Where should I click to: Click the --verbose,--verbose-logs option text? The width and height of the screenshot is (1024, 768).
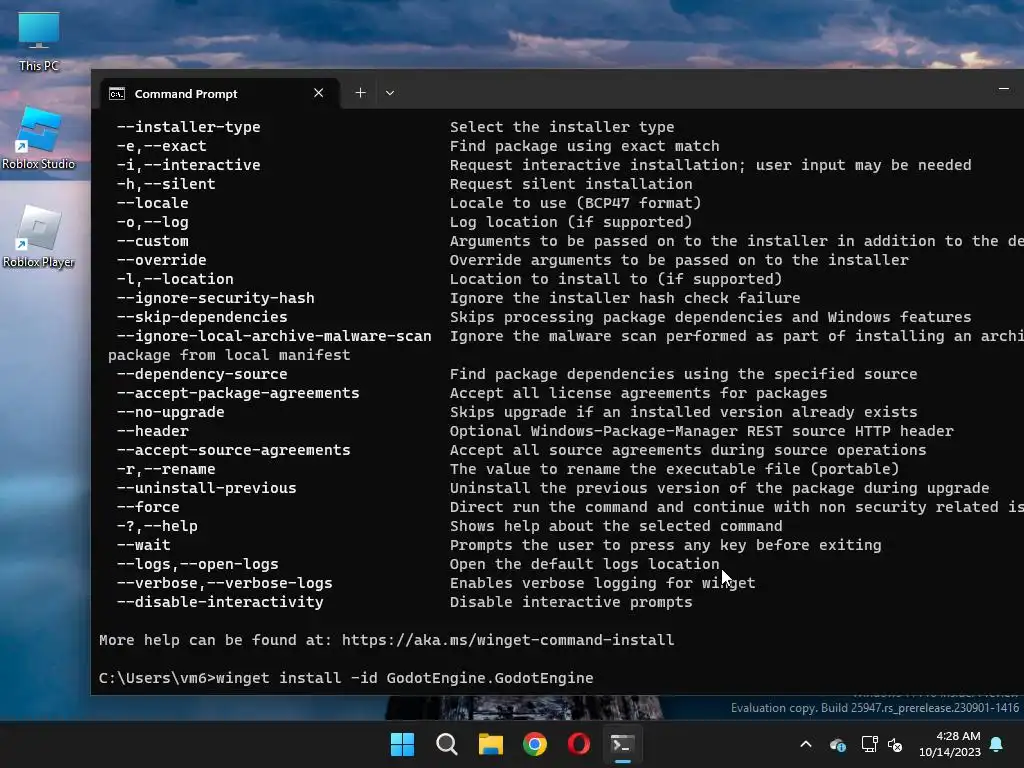point(225,583)
